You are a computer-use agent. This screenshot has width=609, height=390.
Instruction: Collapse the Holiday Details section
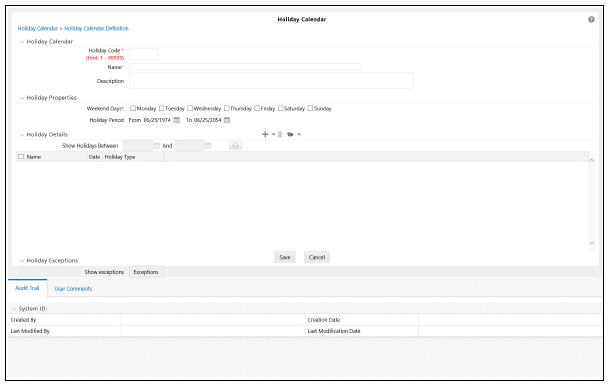click(x=22, y=135)
